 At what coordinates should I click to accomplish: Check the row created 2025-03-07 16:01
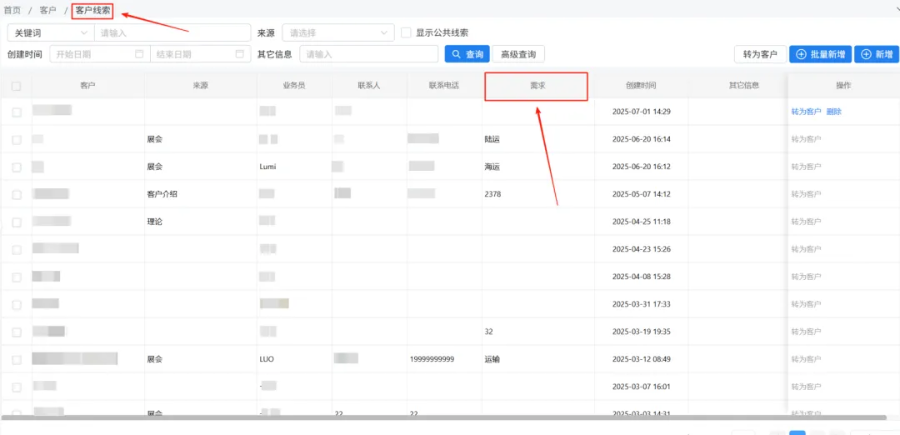pos(17,387)
